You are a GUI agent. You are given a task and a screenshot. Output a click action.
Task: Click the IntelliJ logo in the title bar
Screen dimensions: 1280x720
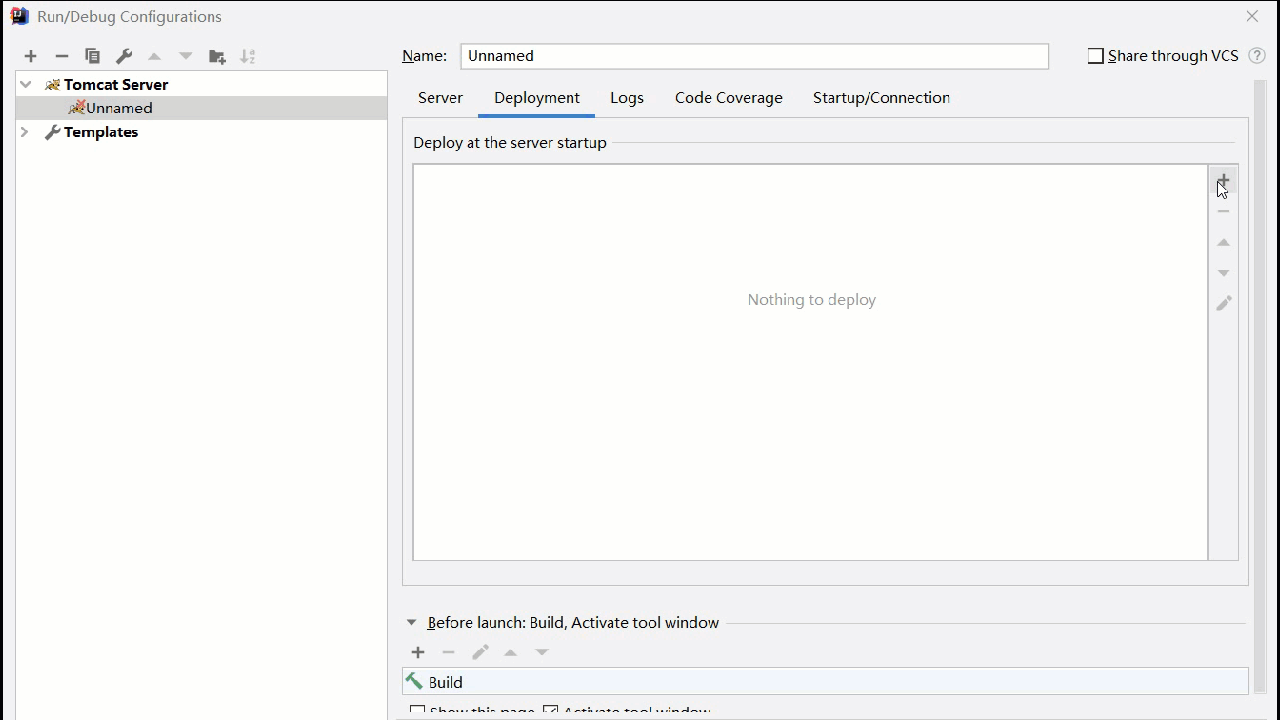tap(20, 16)
